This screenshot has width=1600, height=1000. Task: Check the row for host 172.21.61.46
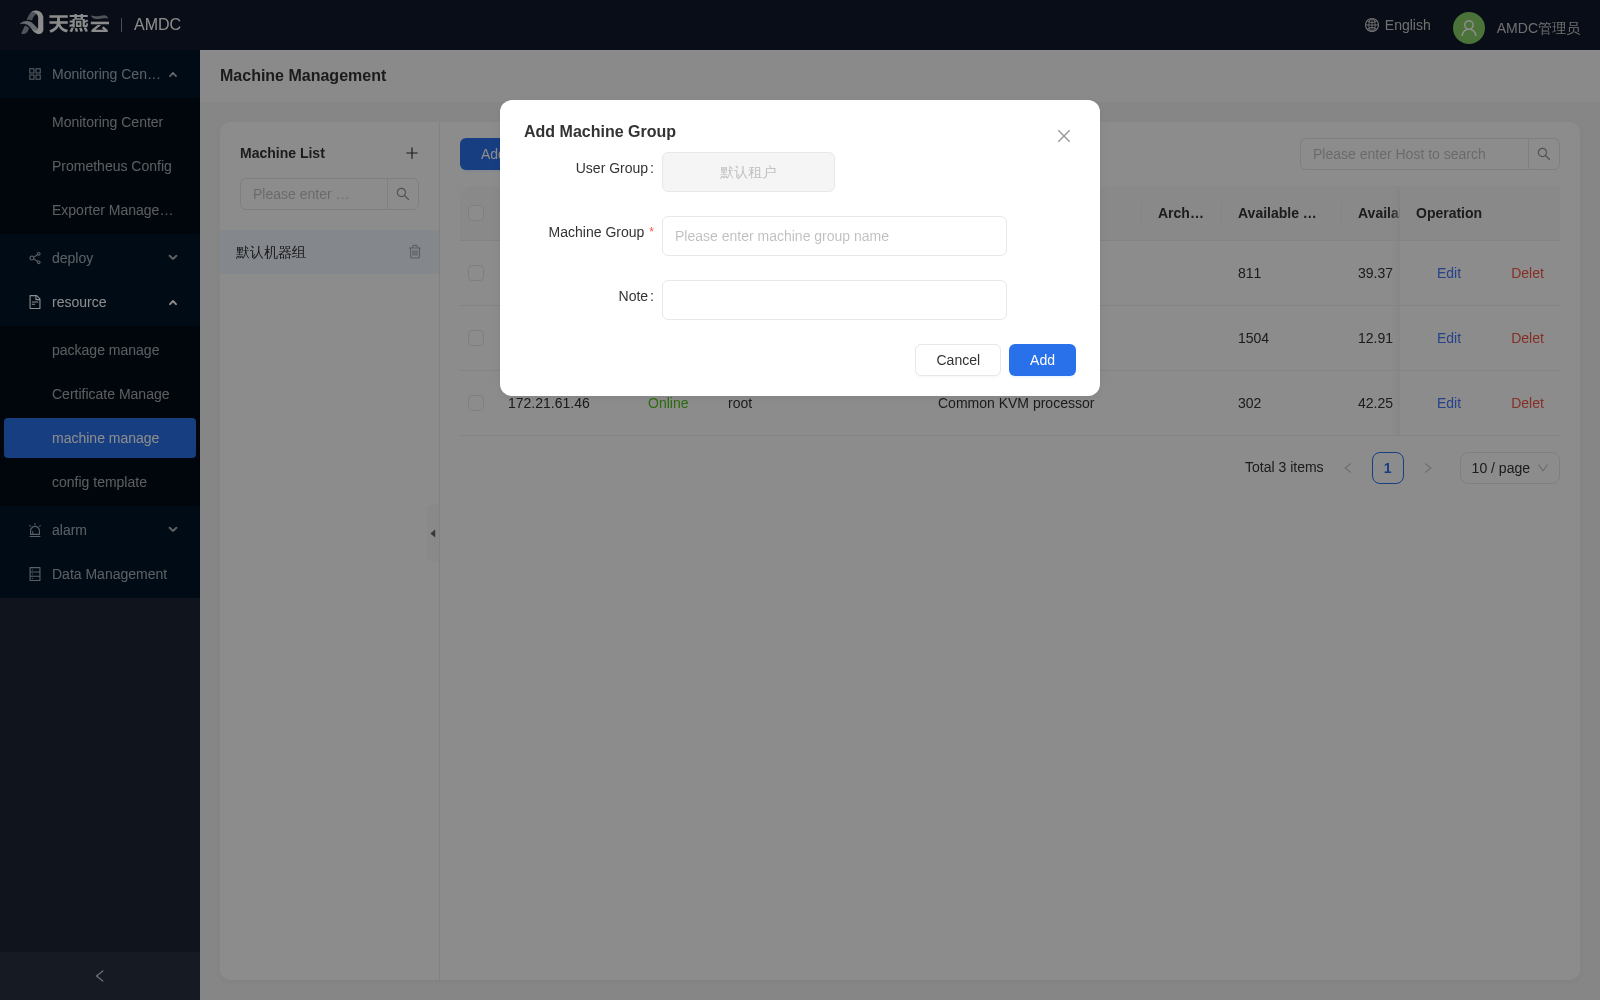point(476,403)
